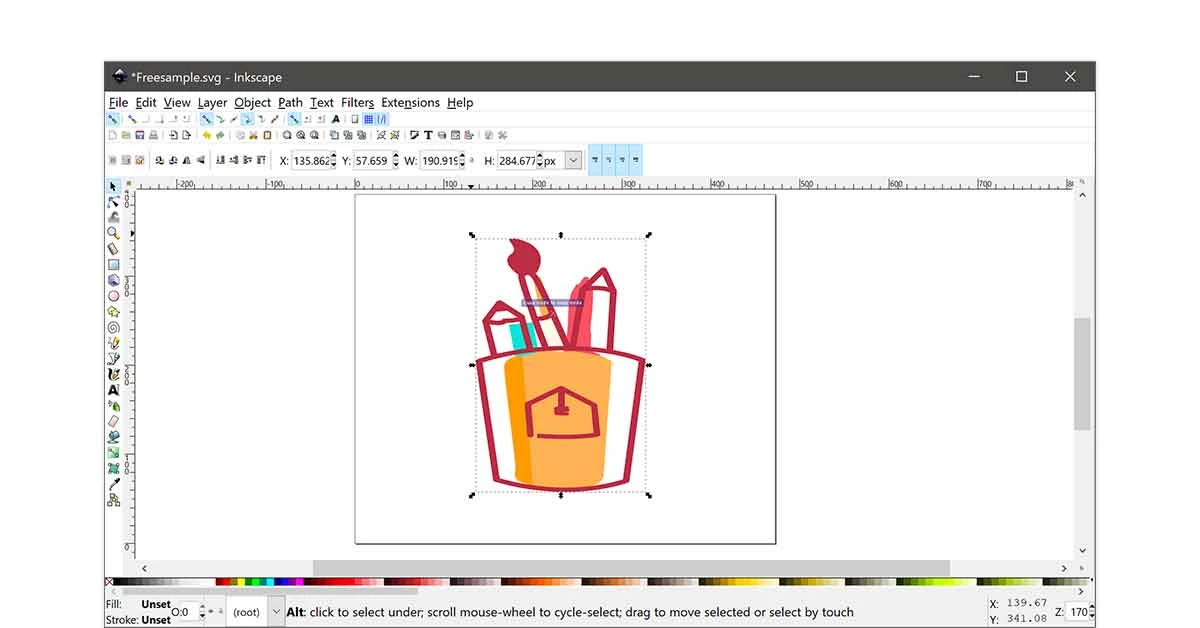The width and height of the screenshot is (1200, 628).
Task: Toggle scale stroke width when scaling objects
Action: 596,159
